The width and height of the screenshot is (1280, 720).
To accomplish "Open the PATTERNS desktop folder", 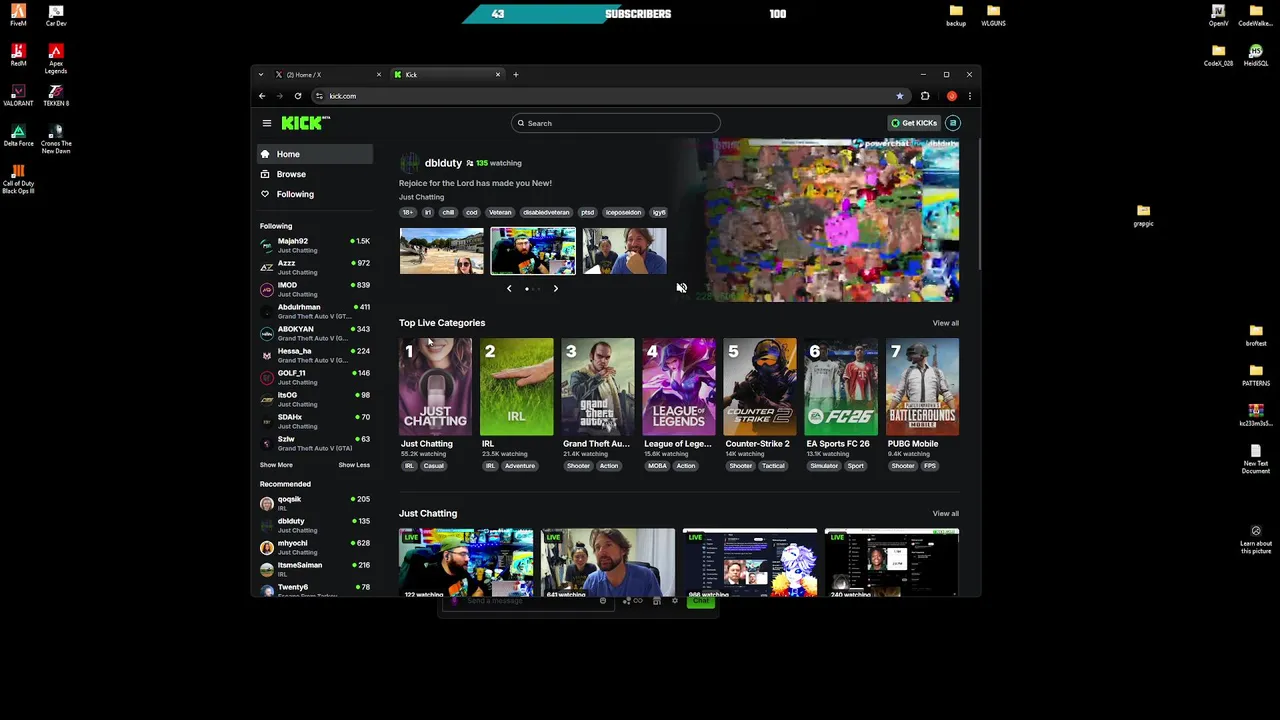I will [x=1256, y=375].
